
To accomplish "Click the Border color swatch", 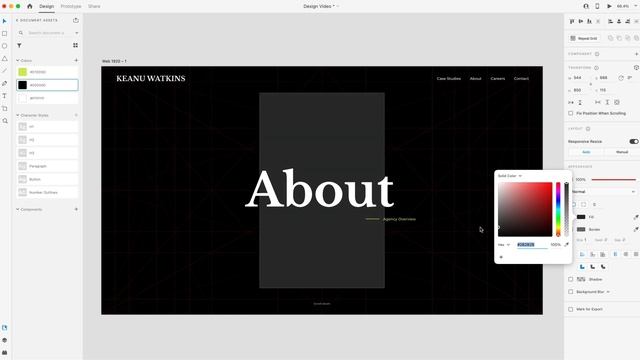I will tap(581, 229).
